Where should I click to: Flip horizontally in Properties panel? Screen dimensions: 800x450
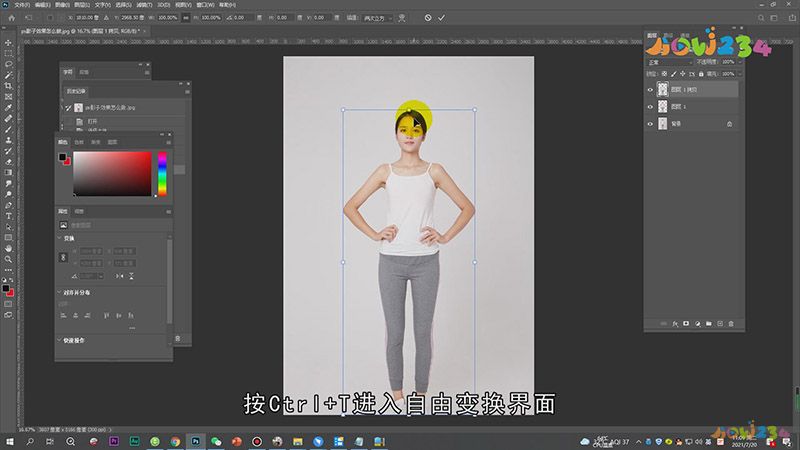[x=119, y=276]
